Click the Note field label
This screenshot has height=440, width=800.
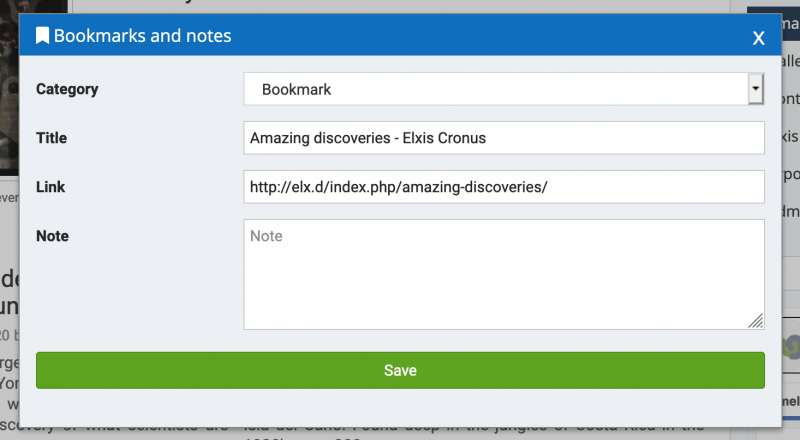click(x=53, y=236)
